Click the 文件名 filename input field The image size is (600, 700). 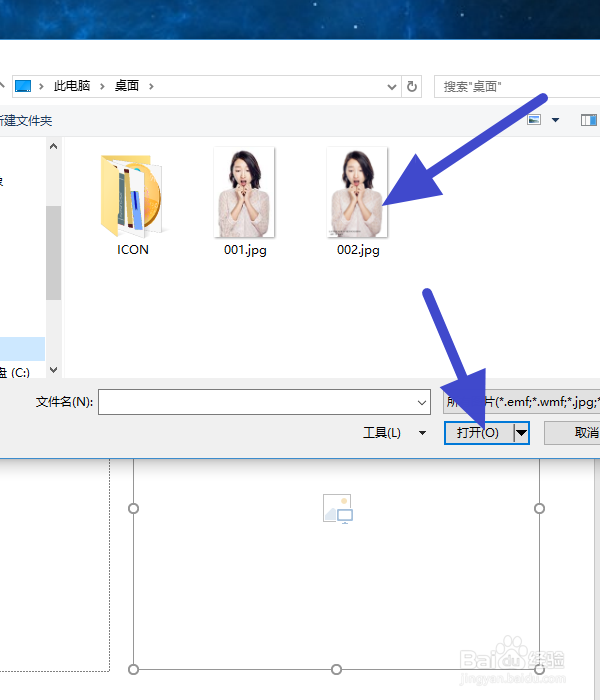(264, 402)
